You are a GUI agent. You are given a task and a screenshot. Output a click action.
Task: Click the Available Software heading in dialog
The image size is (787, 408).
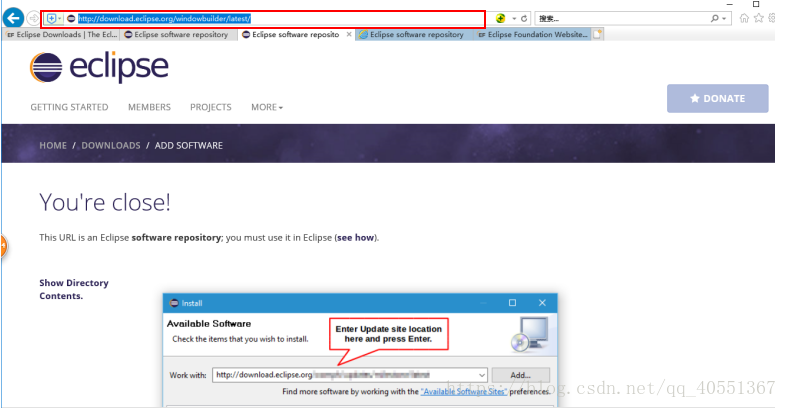(x=209, y=324)
